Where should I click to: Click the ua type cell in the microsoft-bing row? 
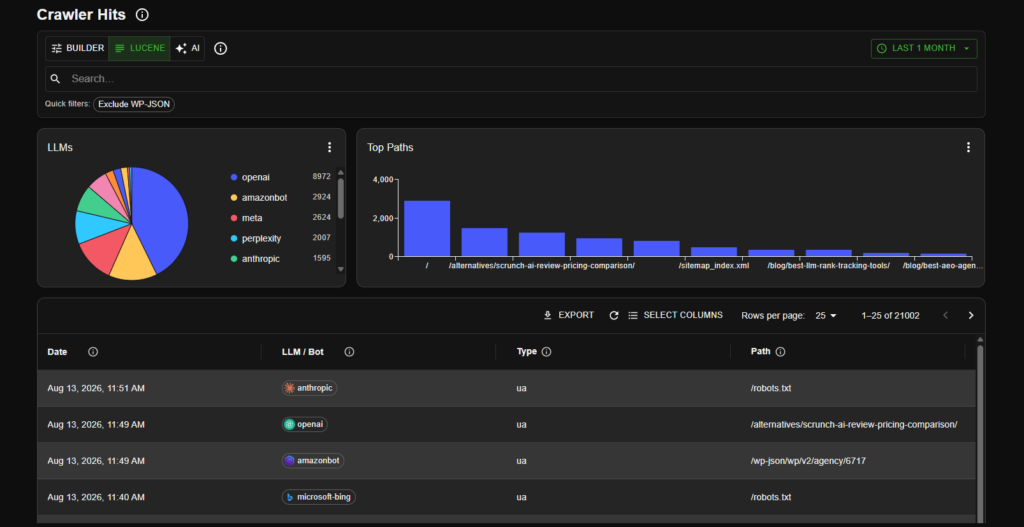coord(521,498)
